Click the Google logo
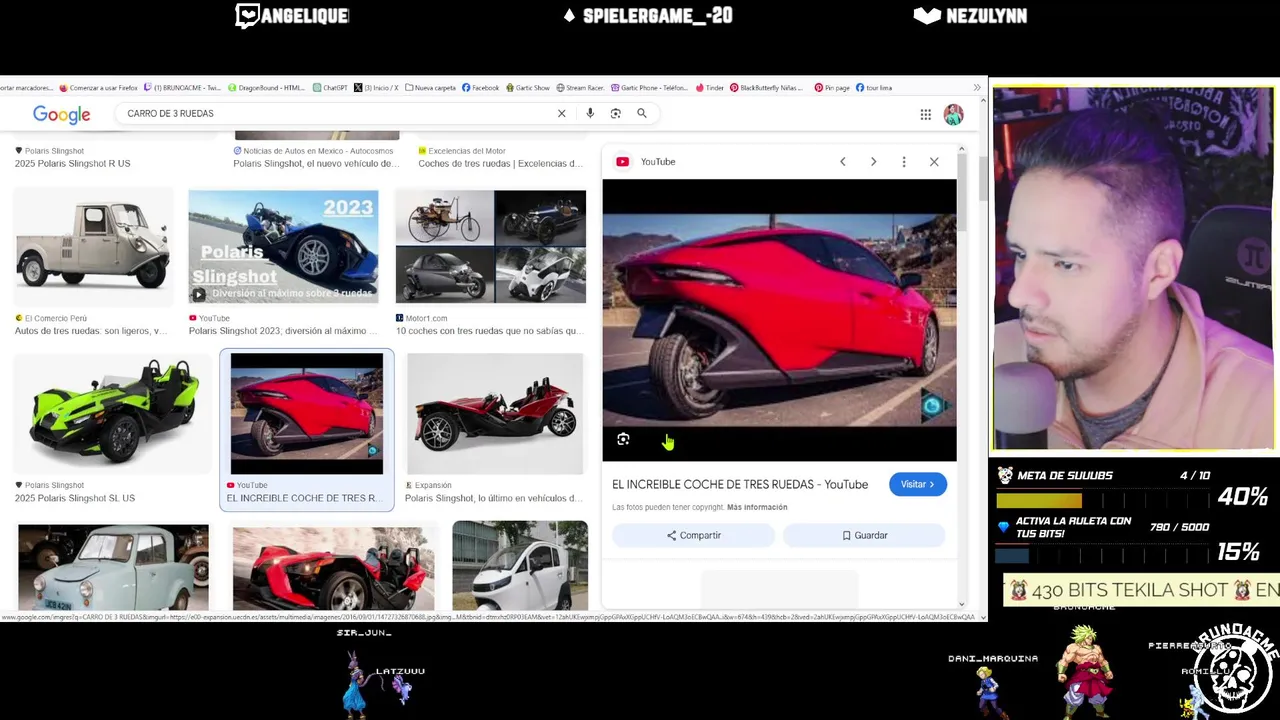 (61, 114)
